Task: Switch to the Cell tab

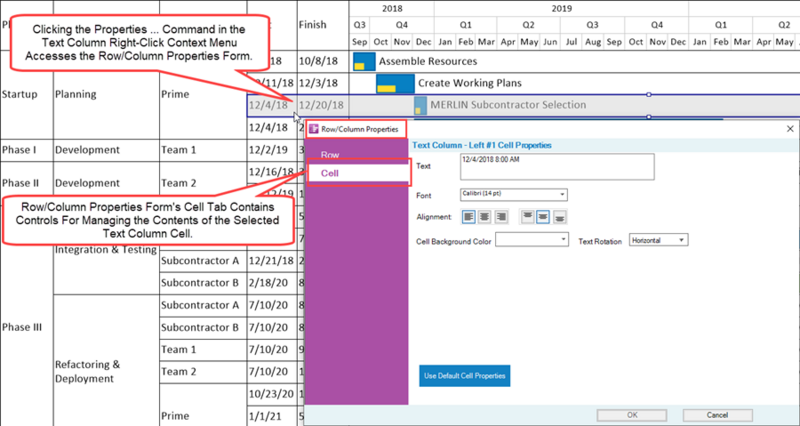Action: tap(359, 173)
